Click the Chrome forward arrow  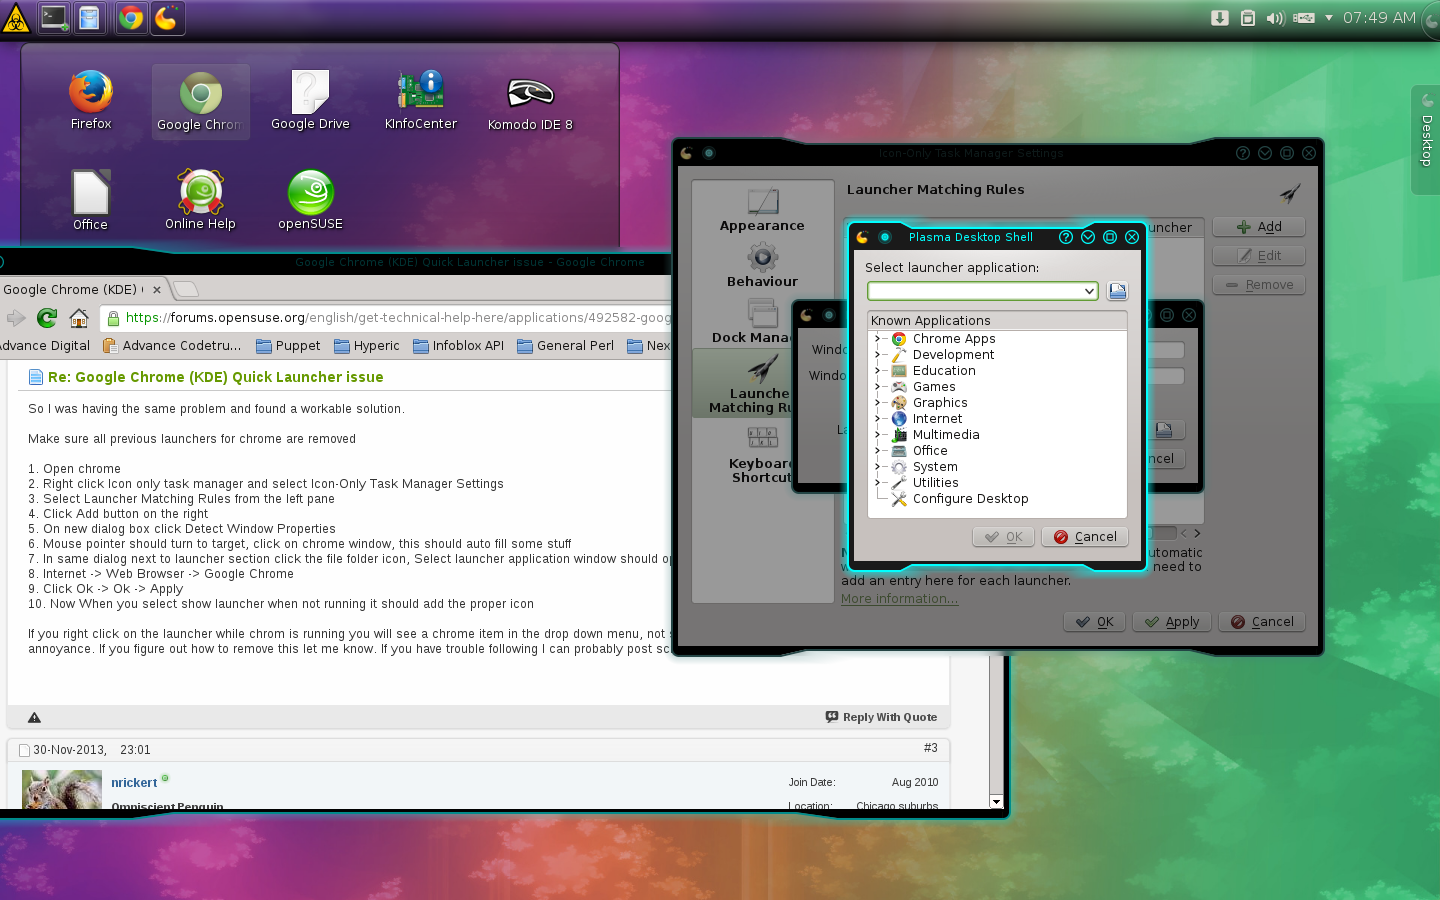coord(16,318)
